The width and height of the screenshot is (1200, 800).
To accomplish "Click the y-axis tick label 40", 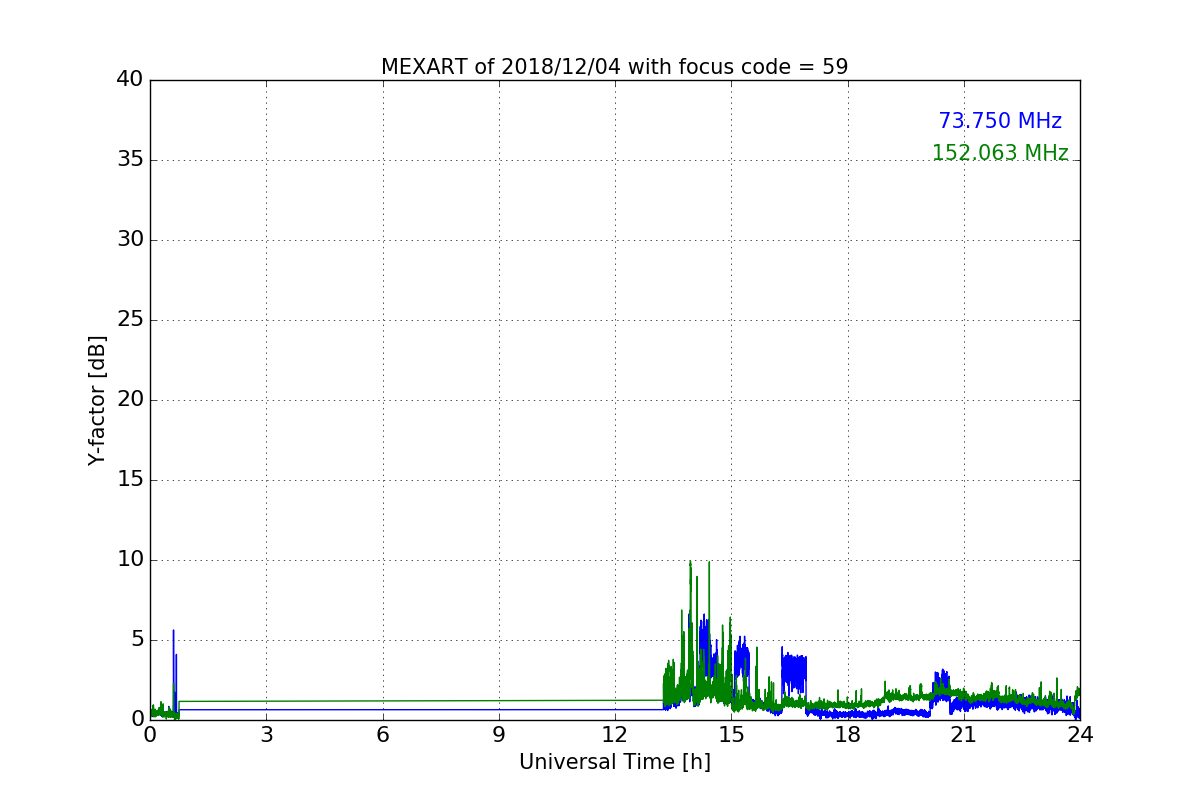I will [130, 80].
